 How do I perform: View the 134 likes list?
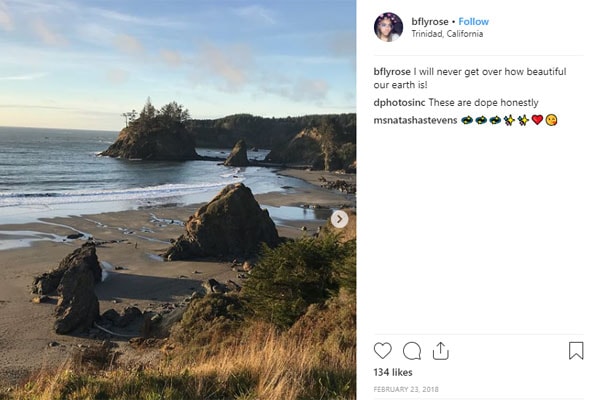click(x=391, y=372)
